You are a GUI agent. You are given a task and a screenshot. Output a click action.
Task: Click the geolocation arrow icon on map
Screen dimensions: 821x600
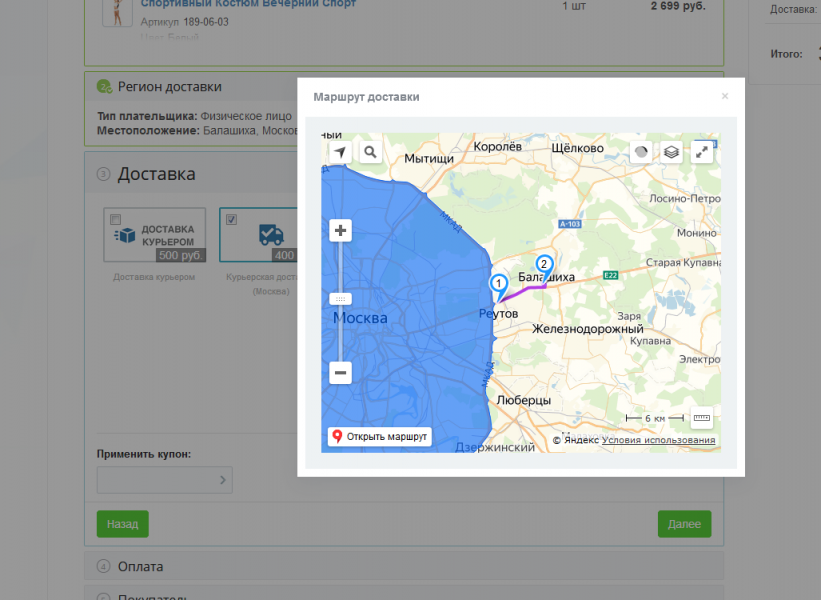340,152
